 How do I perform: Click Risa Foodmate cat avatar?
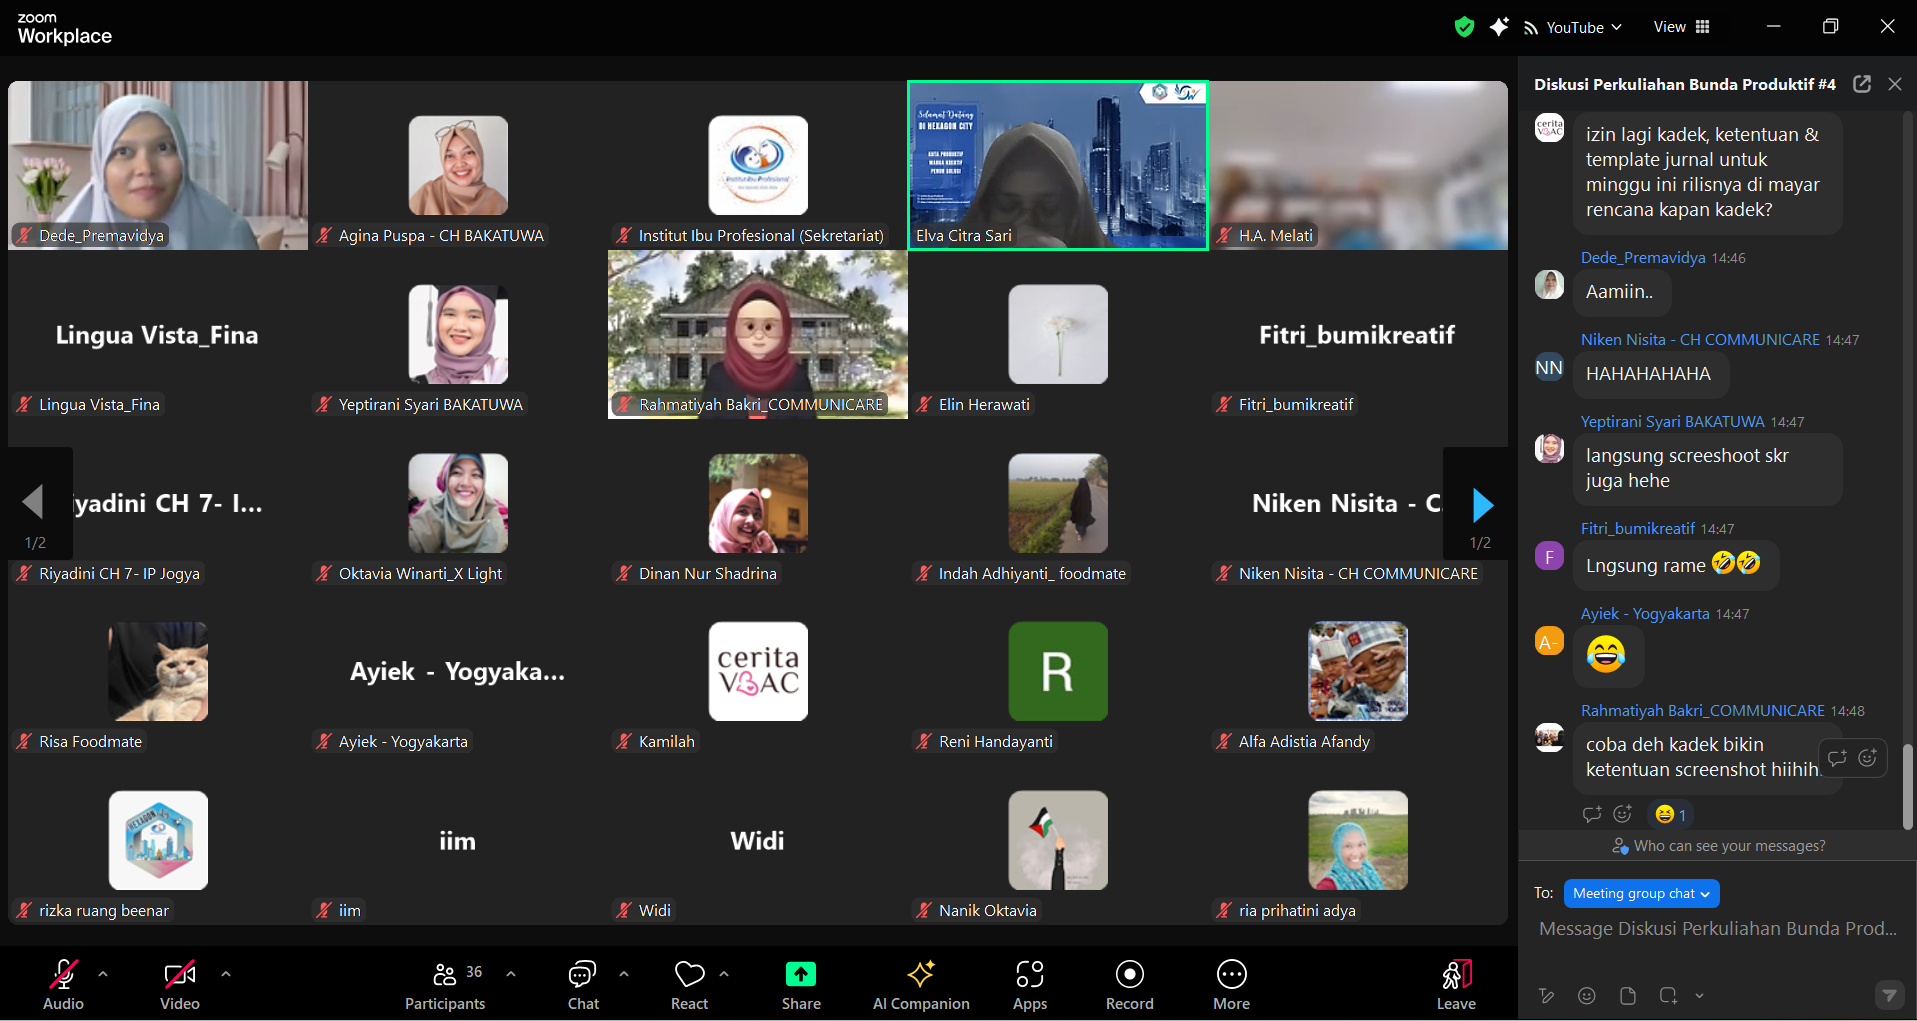pyautogui.click(x=158, y=671)
